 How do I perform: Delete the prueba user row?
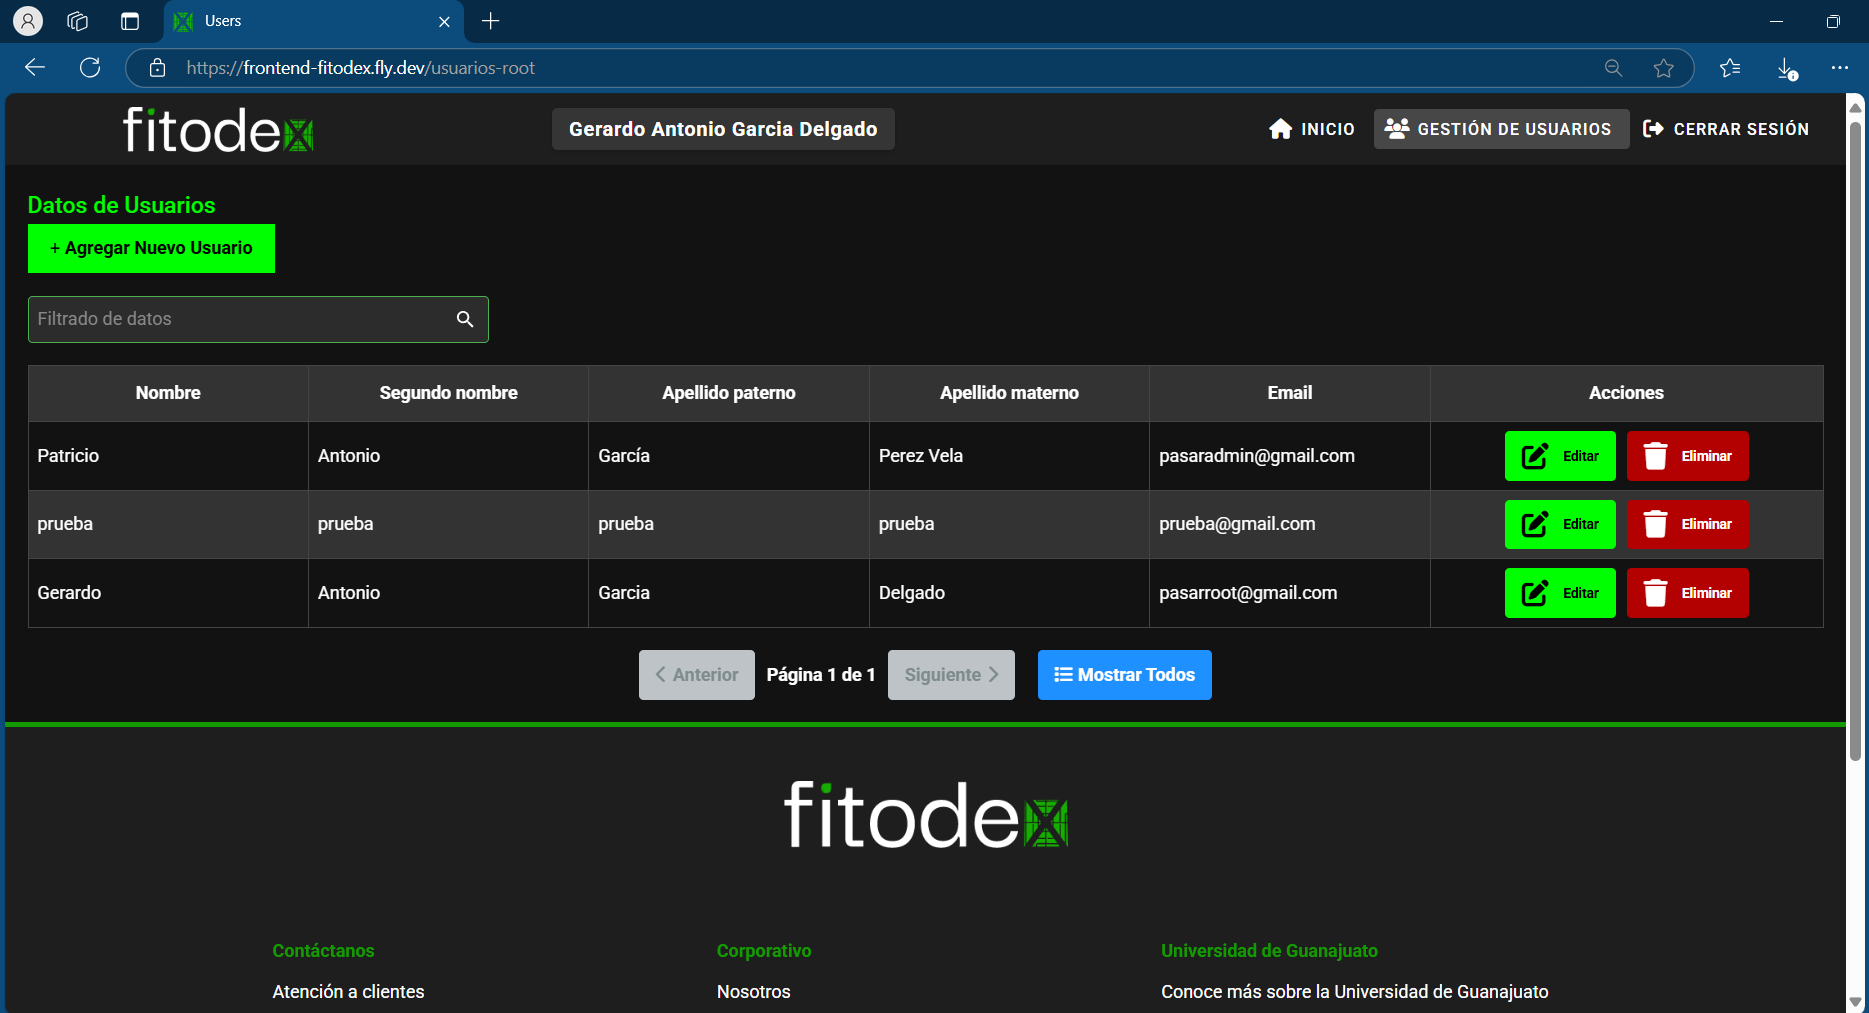point(1687,524)
